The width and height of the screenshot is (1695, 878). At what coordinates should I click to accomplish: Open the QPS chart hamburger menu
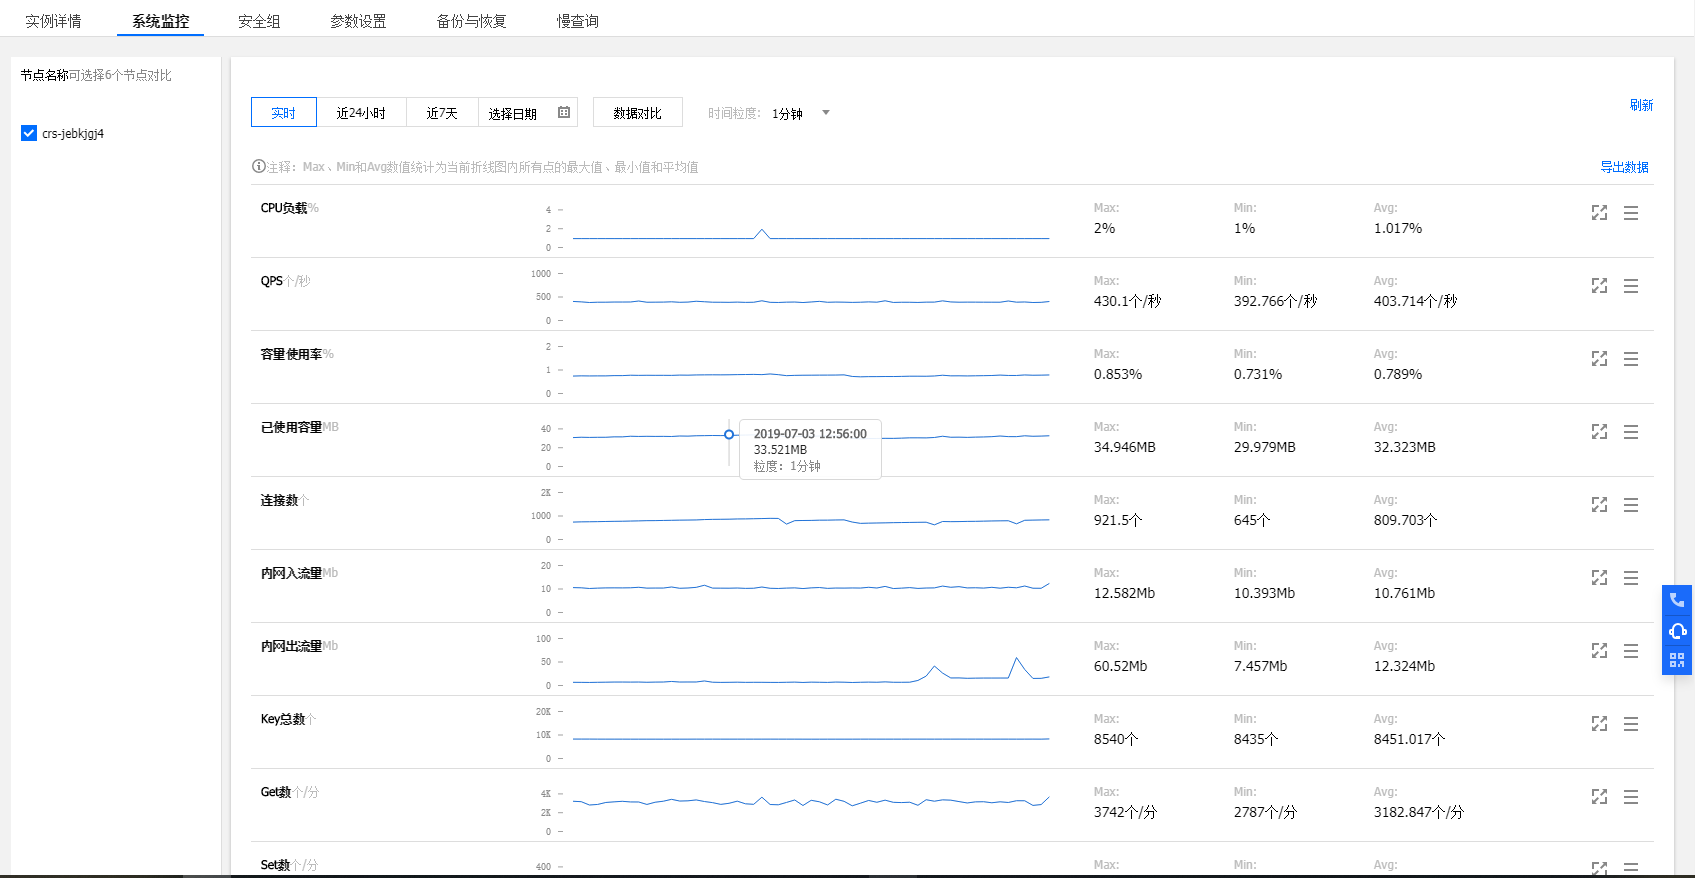[1630, 286]
